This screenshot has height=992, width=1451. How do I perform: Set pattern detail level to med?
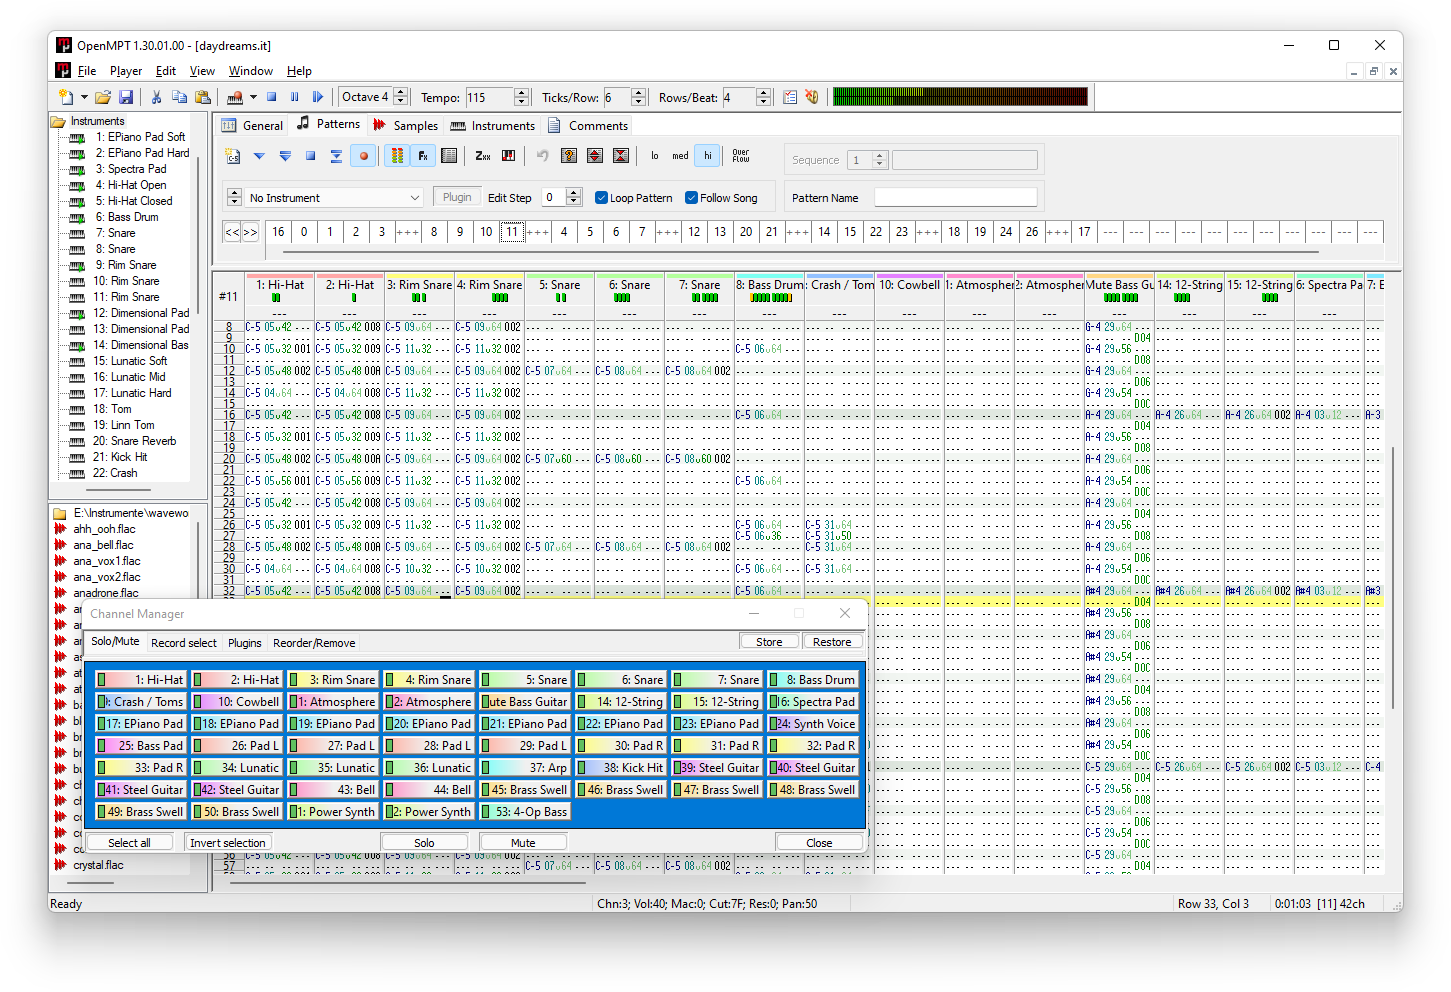pos(680,156)
